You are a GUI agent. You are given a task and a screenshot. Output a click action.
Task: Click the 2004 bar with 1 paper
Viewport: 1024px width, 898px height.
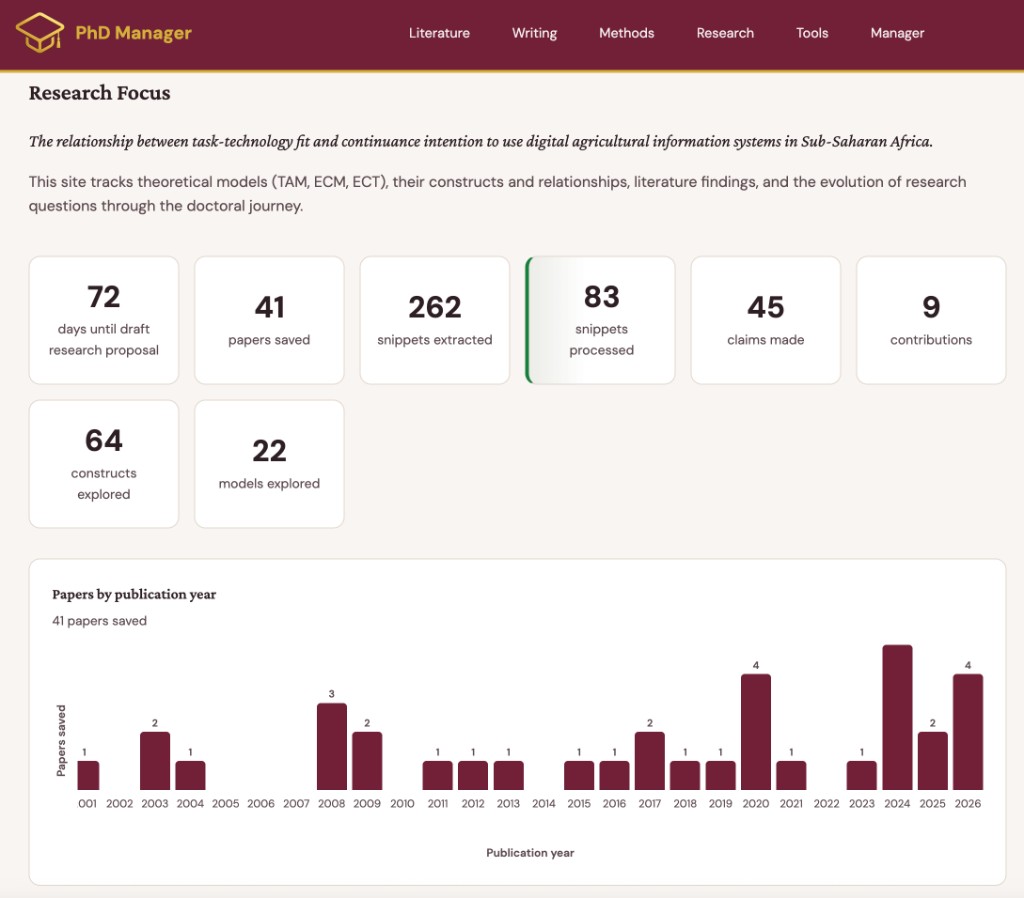pos(190,775)
